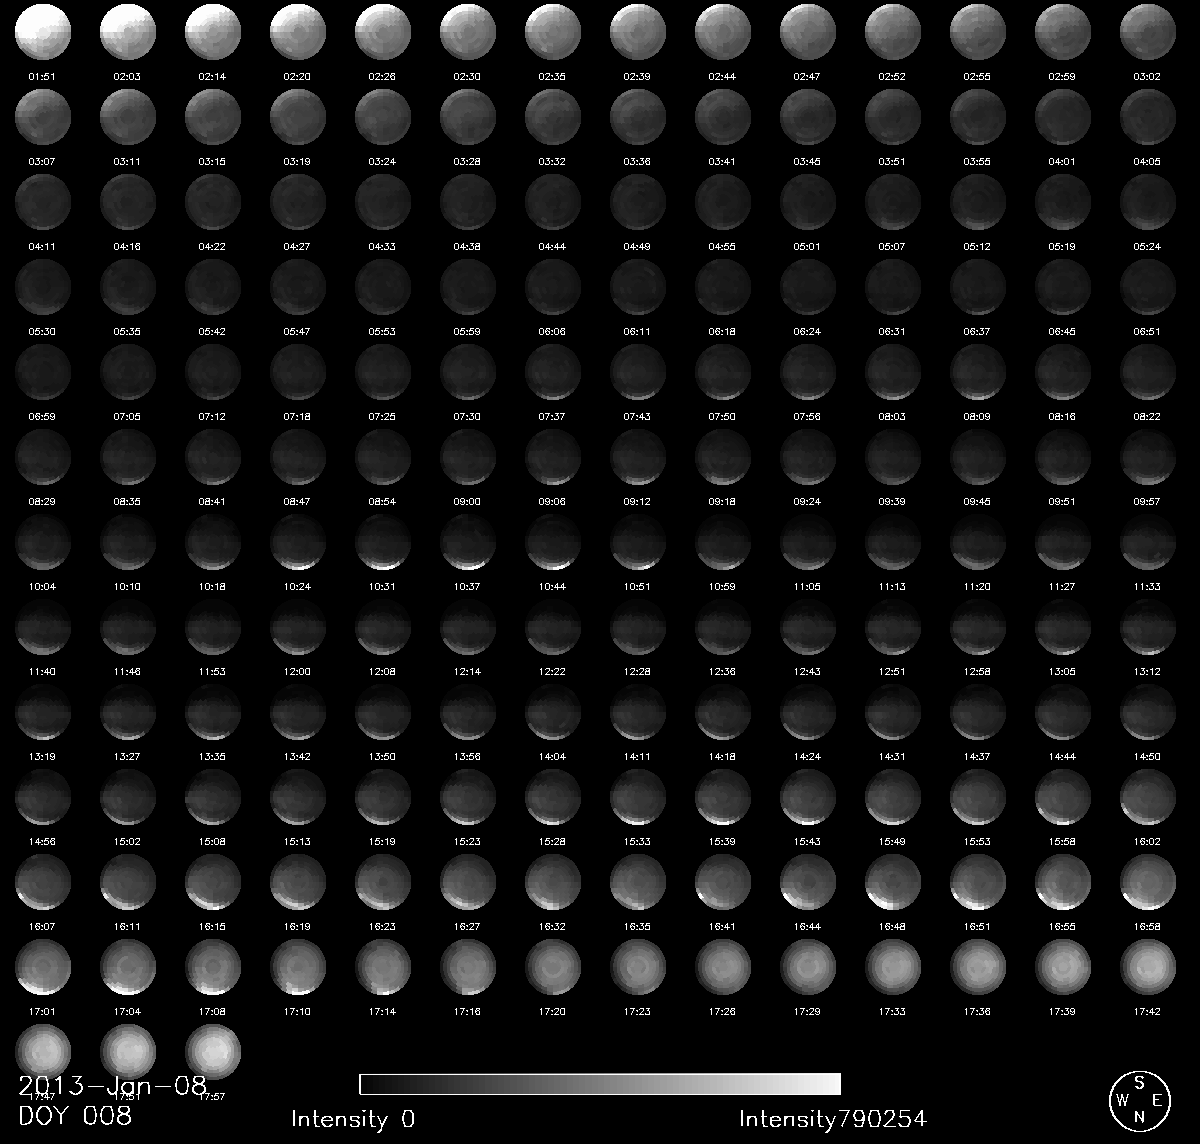Choose the disk thumbnail at 17:23
1200x1144 pixels.
[x=638, y=968]
